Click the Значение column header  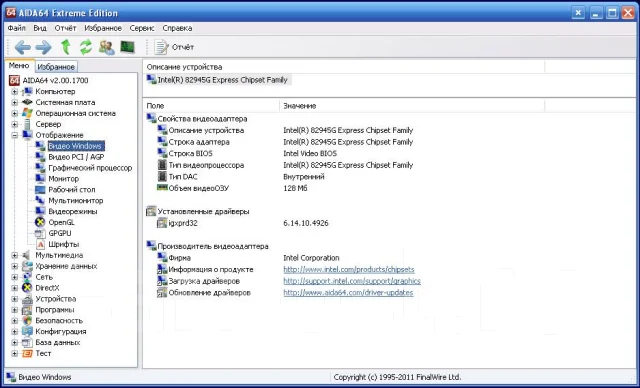(x=411, y=106)
